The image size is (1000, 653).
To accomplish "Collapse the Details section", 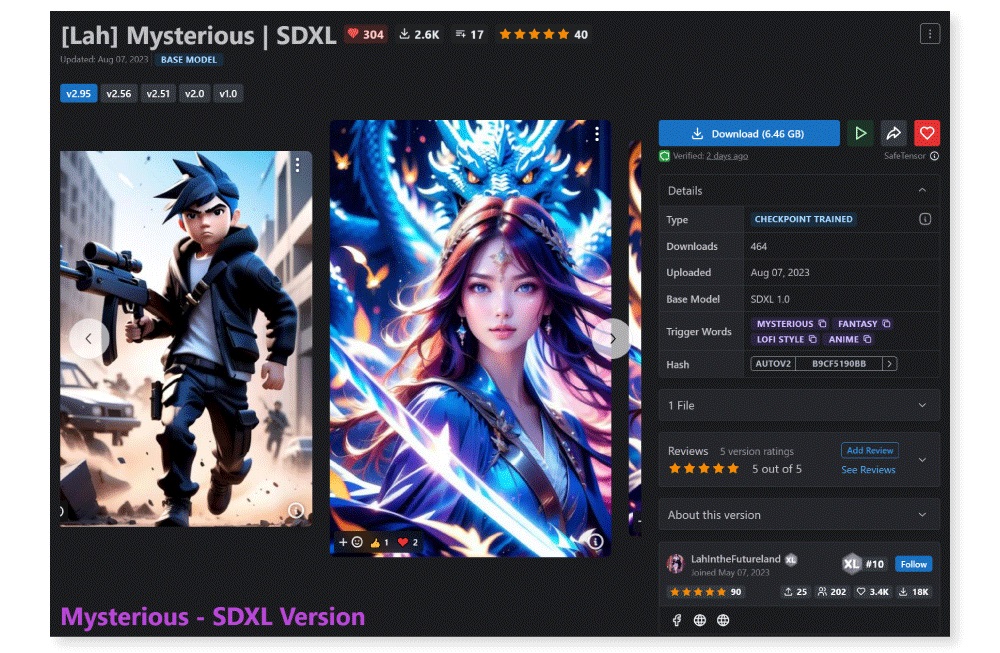I will [922, 191].
